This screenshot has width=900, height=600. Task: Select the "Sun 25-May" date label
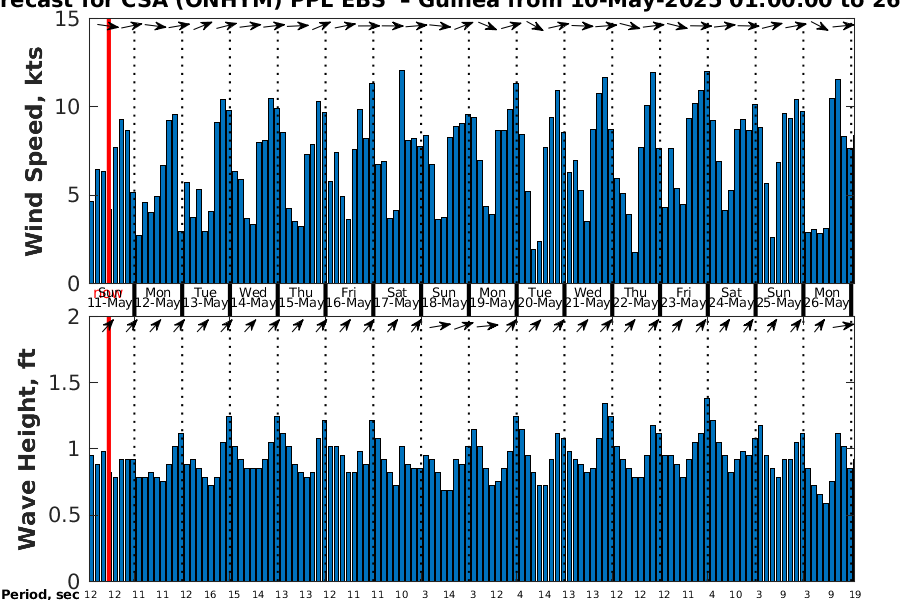779,298
